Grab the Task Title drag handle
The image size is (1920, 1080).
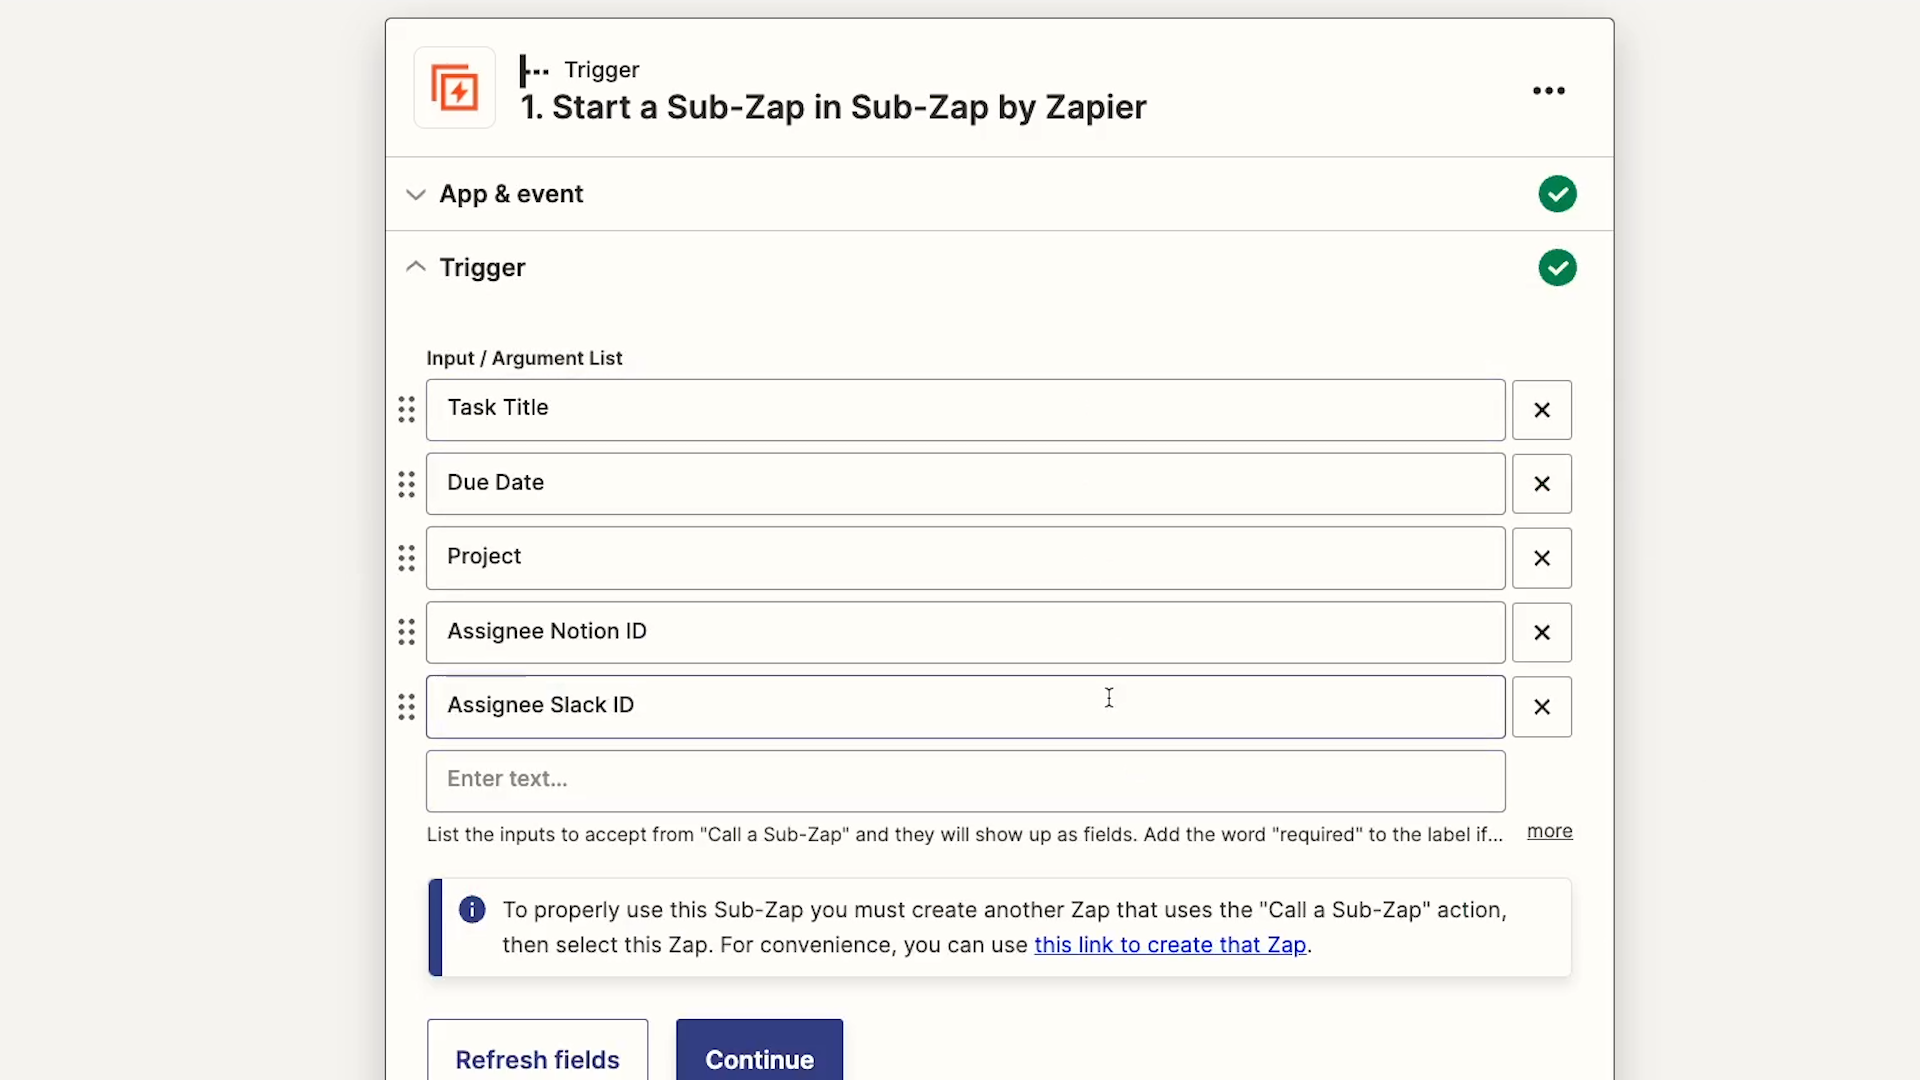(x=406, y=410)
